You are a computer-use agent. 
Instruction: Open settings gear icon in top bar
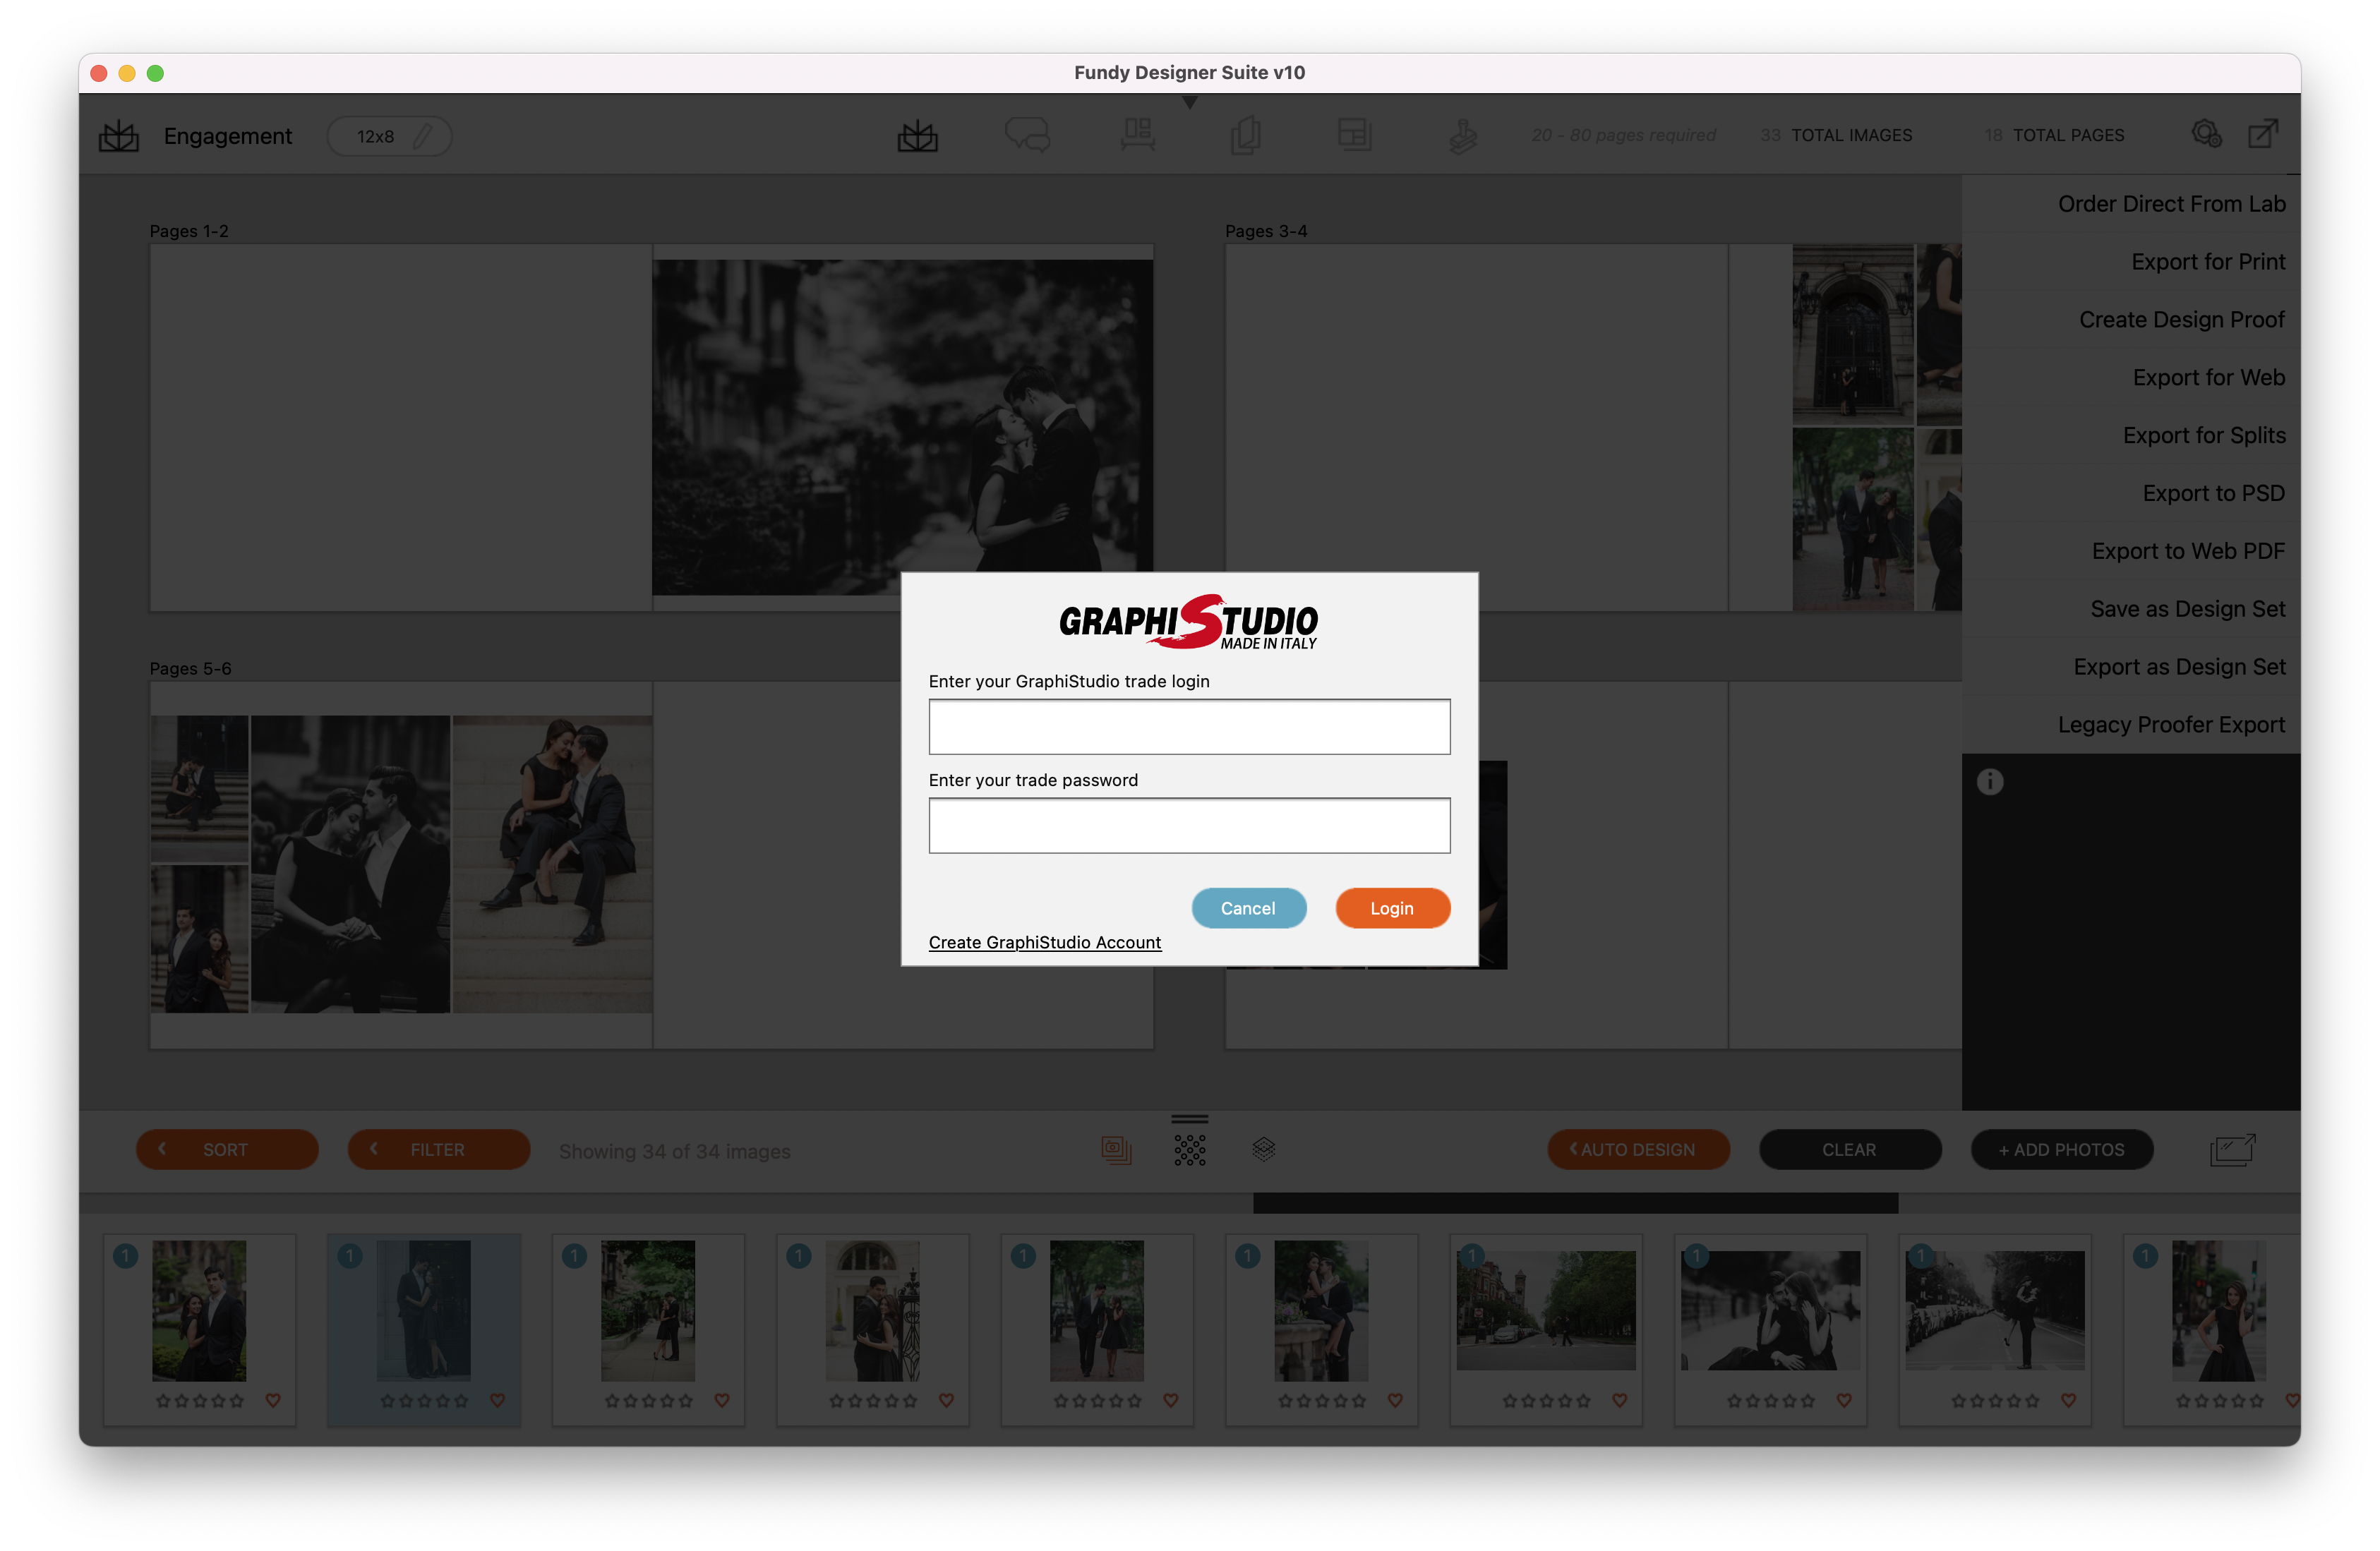click(2206, 134)
